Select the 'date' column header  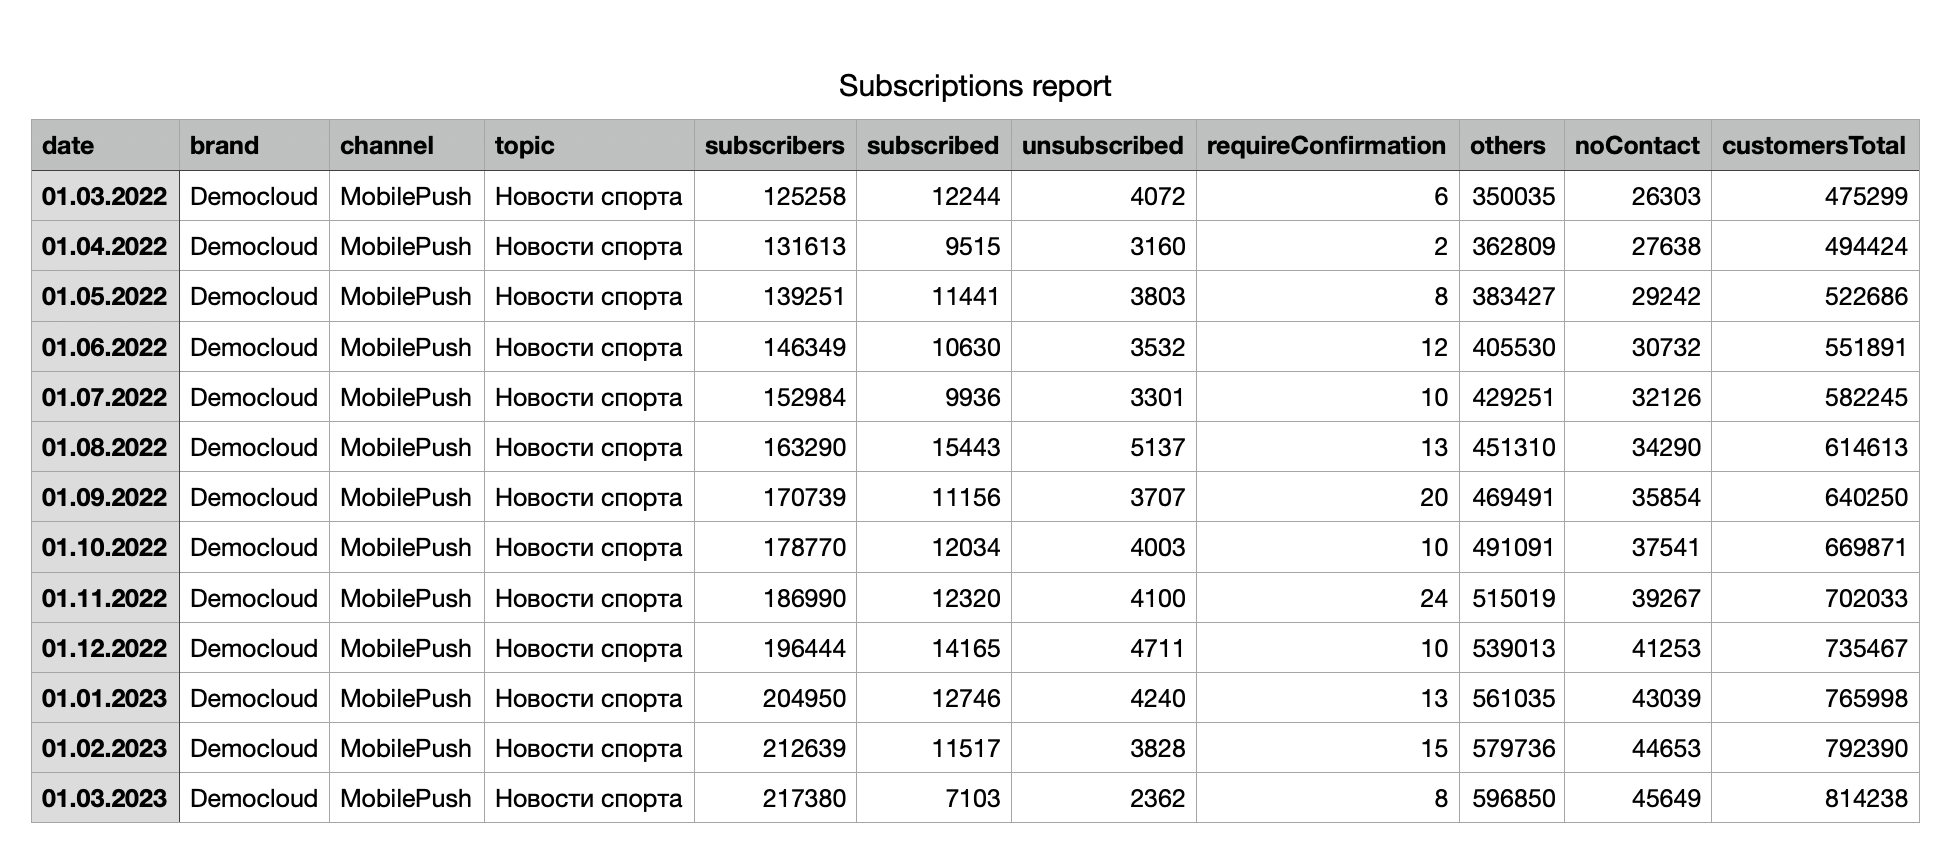(x=105, y=145)
